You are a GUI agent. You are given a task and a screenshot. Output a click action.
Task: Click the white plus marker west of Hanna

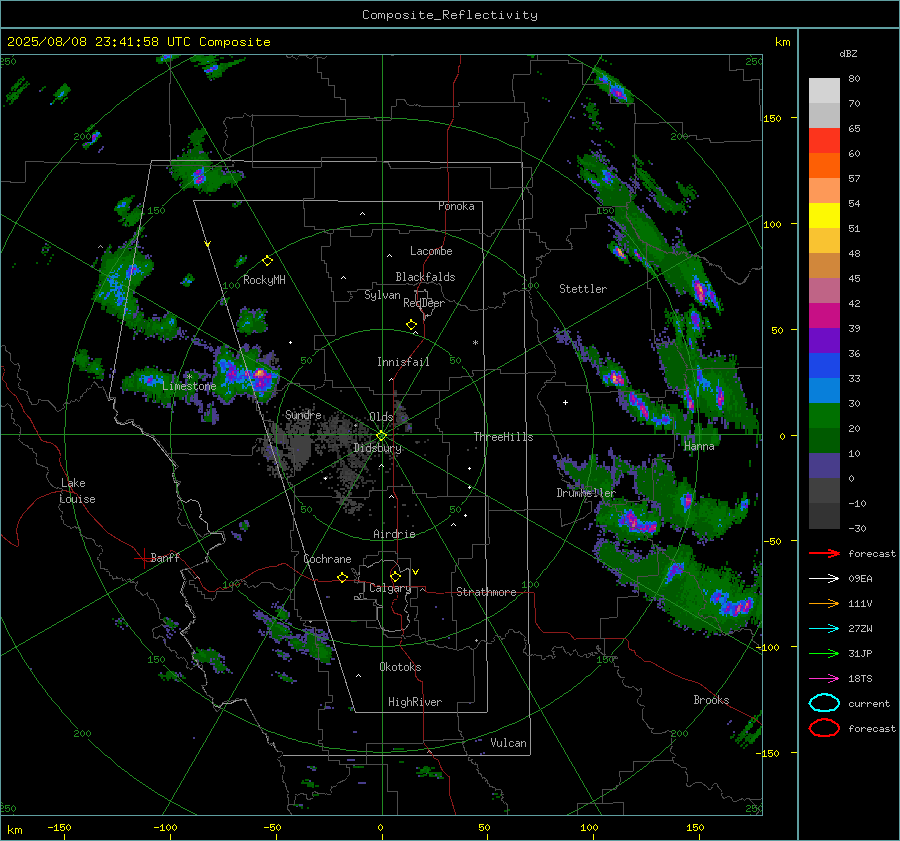[565, 402]
